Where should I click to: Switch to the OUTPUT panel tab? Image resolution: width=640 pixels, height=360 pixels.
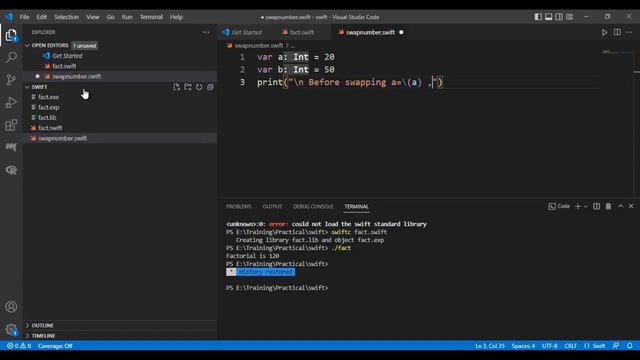click(x=272, y=207)
